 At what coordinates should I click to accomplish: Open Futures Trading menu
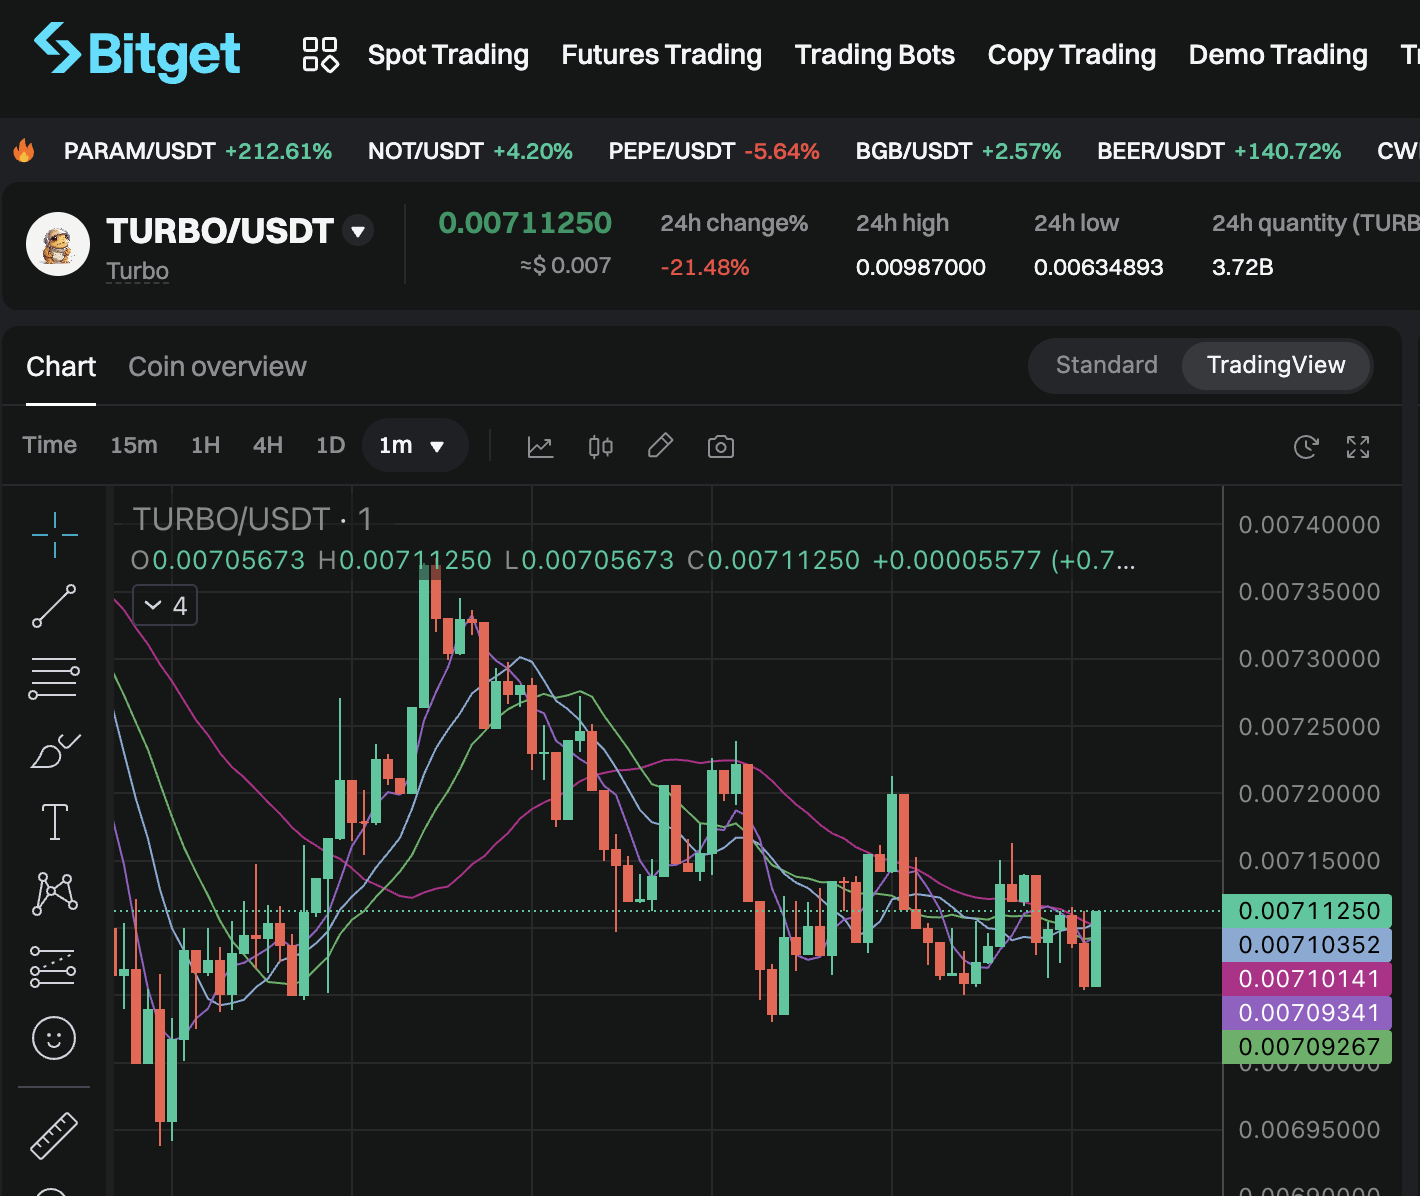point(661,55)
